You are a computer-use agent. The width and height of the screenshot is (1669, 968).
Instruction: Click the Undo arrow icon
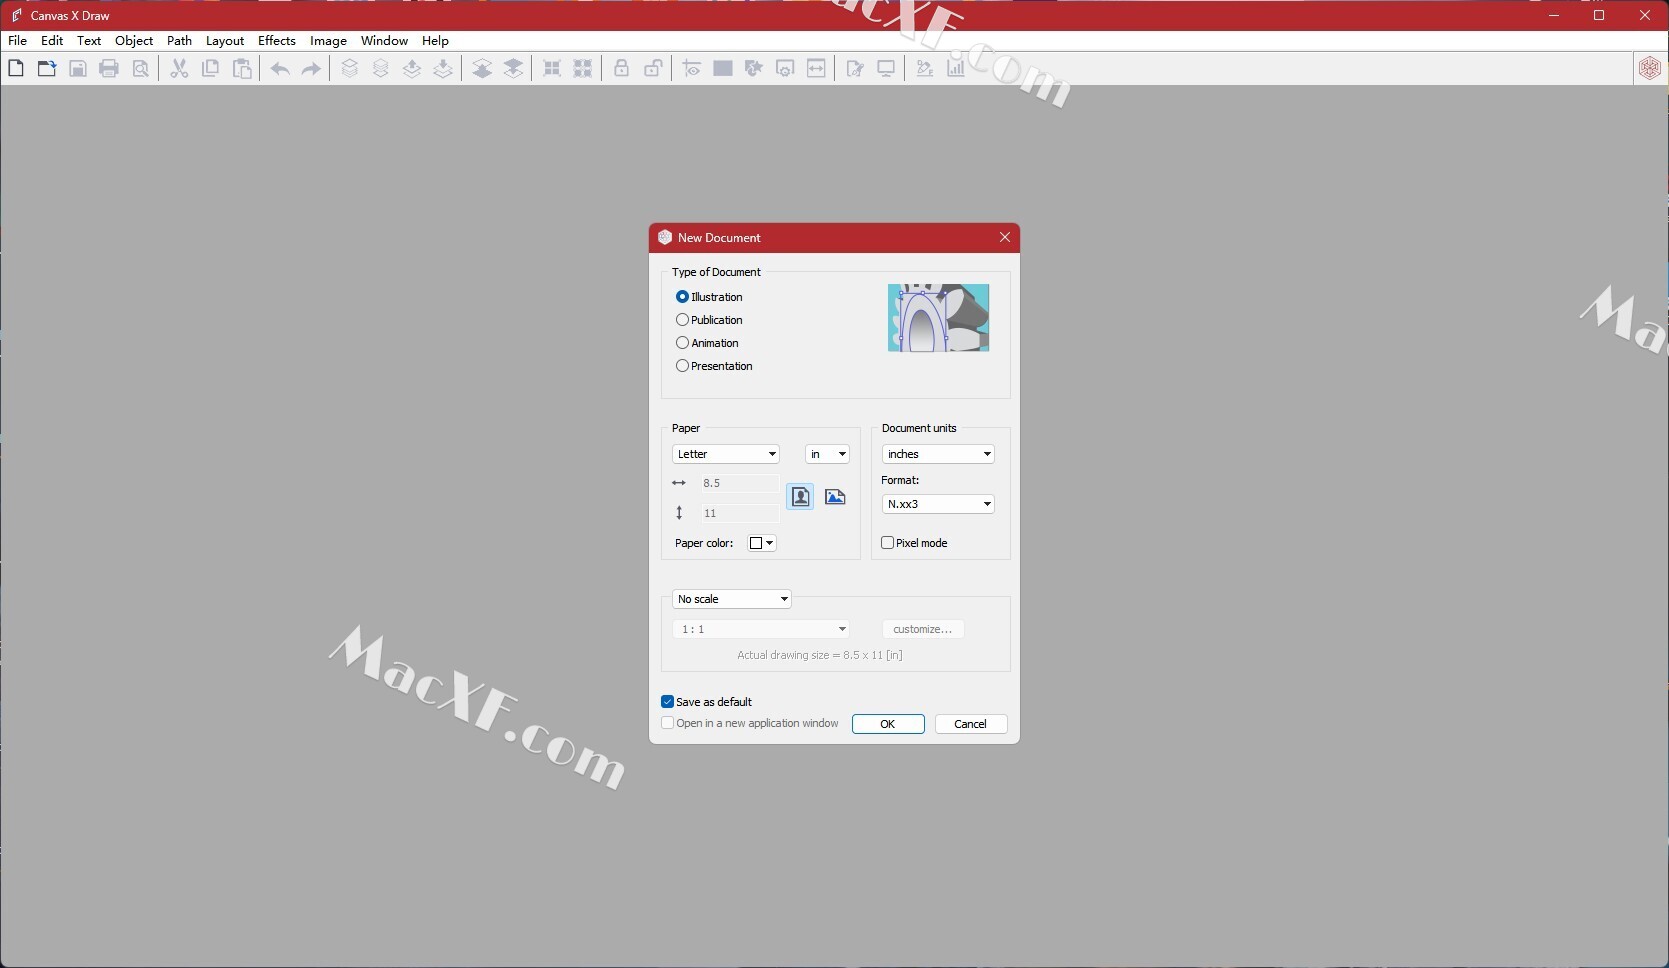(280, 68)
